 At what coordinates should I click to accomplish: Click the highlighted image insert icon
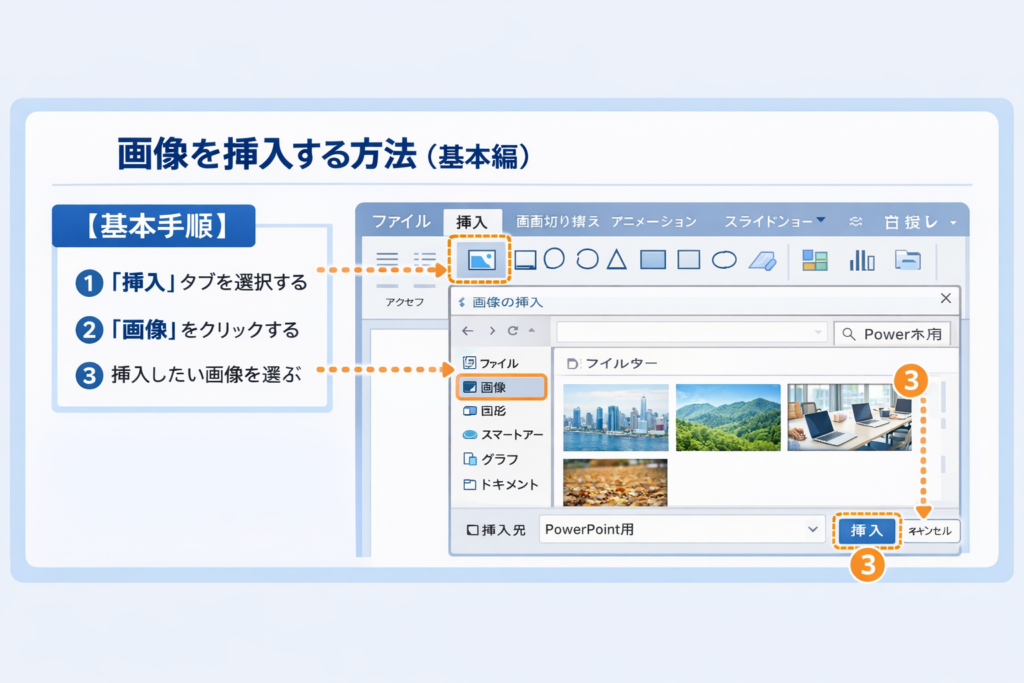pyautogui.click(x=481, y=260)
